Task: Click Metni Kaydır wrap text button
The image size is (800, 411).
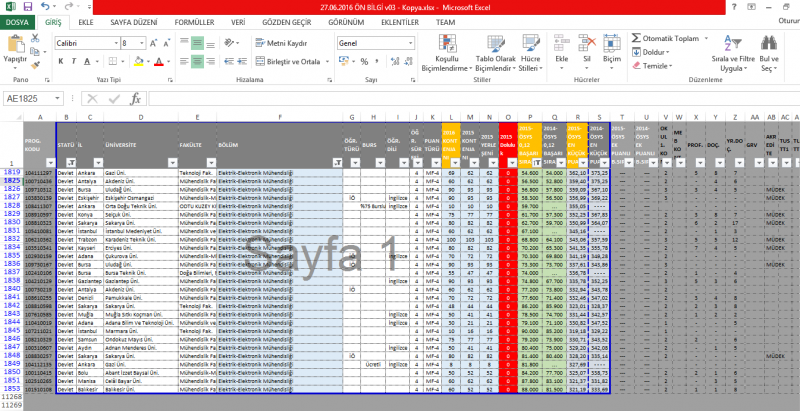Action: [282, 43]
